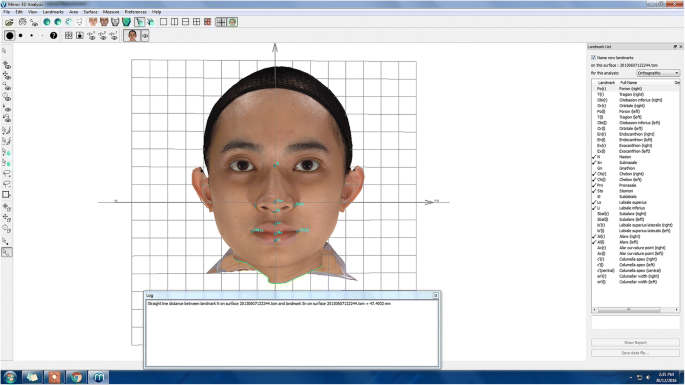
Task: Open the Windows Start menu
Action: pos(10,377)
